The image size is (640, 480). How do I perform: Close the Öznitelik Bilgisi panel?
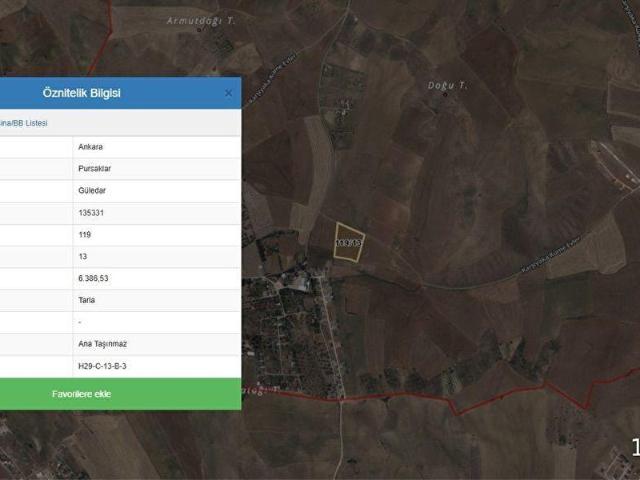[x=228, y=93]
